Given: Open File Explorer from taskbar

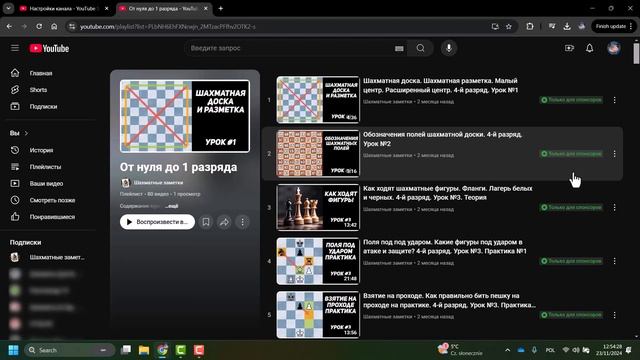Looking at the screenshot, I should click(144, 350).
